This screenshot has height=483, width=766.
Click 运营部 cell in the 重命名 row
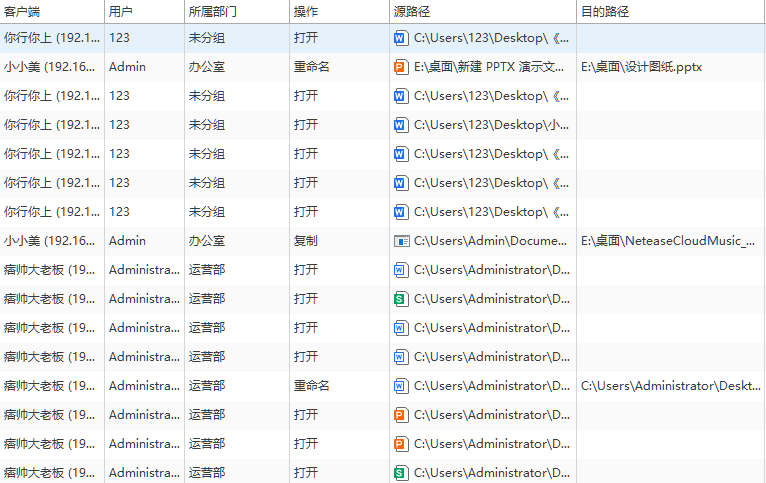tap(207, 386)
